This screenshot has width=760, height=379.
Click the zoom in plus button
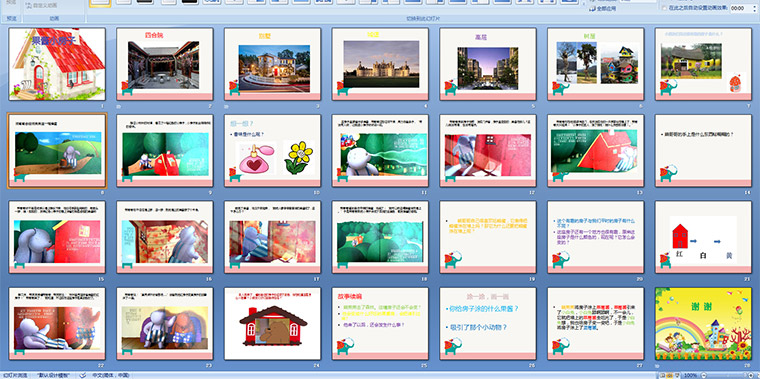751,376
